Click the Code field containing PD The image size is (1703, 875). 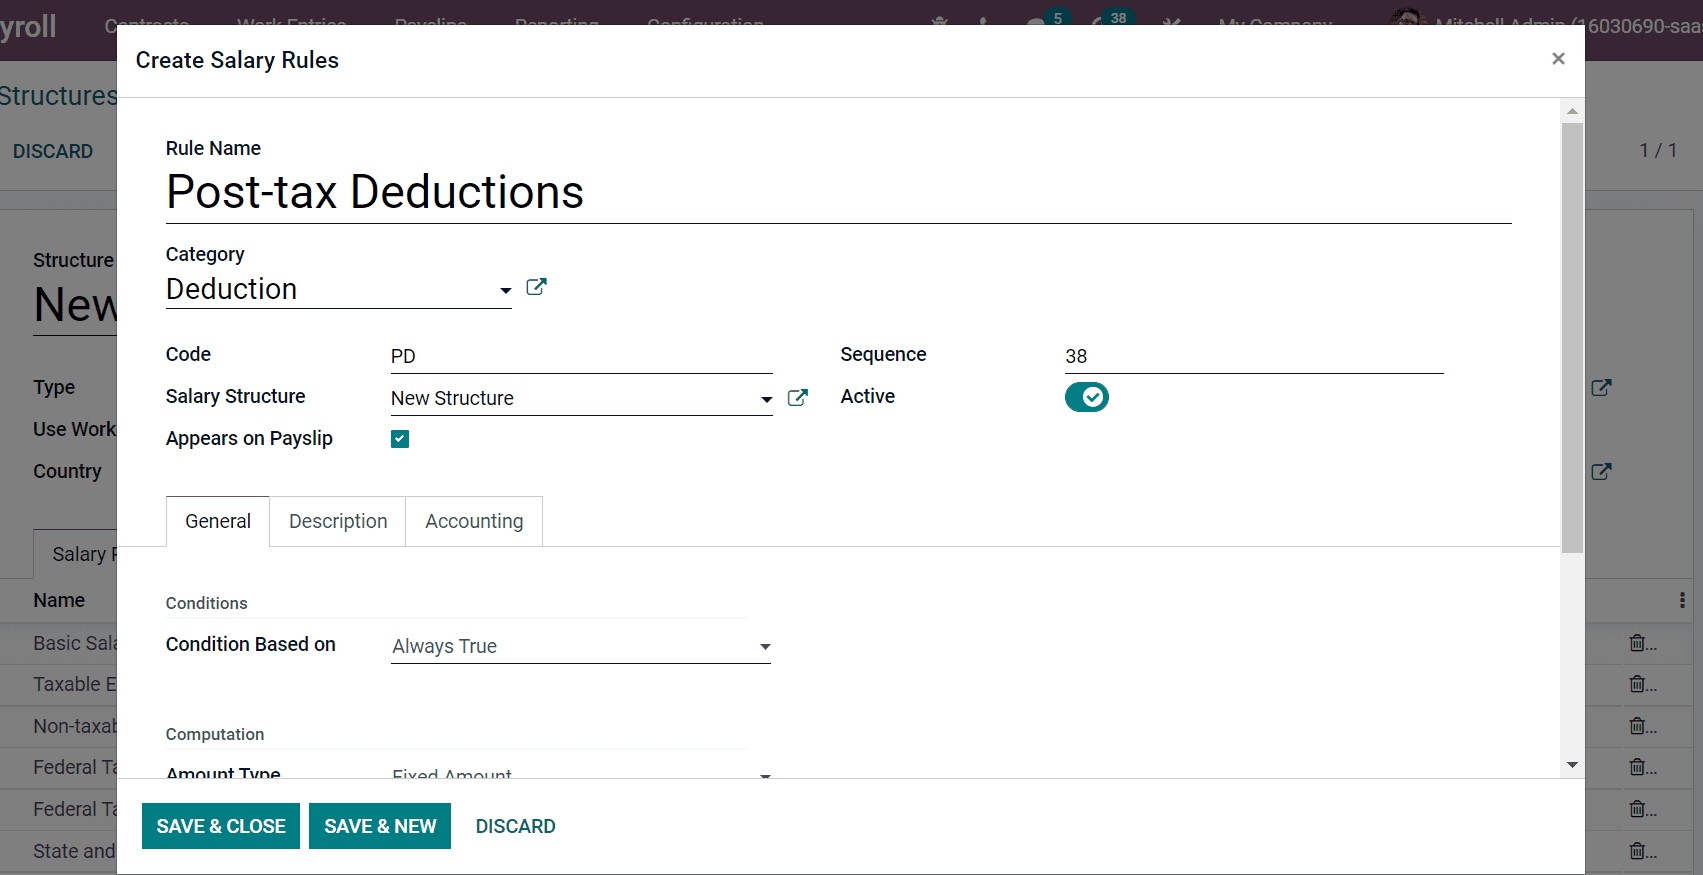581,356
